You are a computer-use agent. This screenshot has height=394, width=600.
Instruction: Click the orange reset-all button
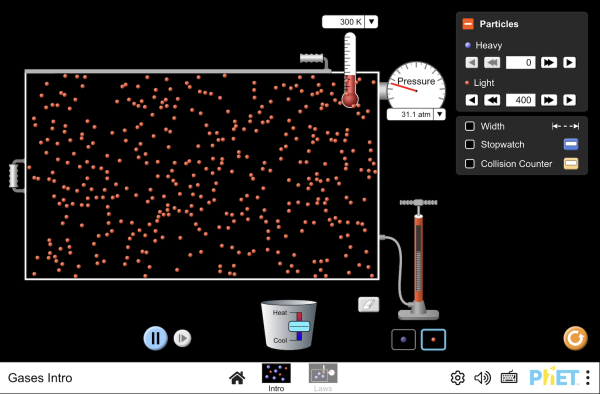point(575,338)
